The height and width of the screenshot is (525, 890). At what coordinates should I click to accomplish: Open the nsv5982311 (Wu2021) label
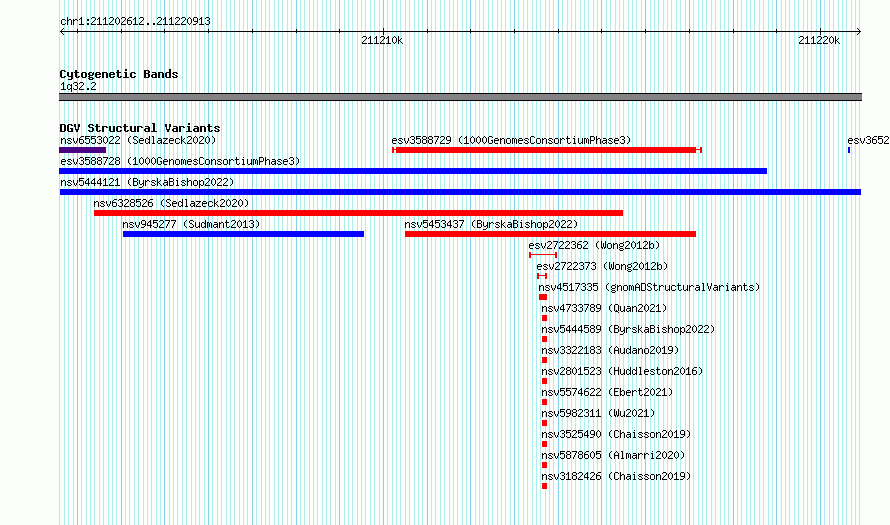tap(598, 413)
